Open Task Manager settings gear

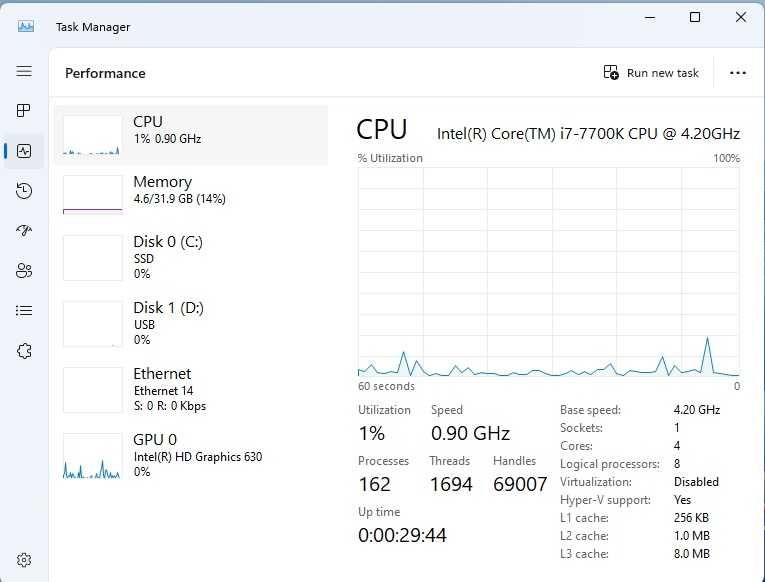tap(24, 560)
